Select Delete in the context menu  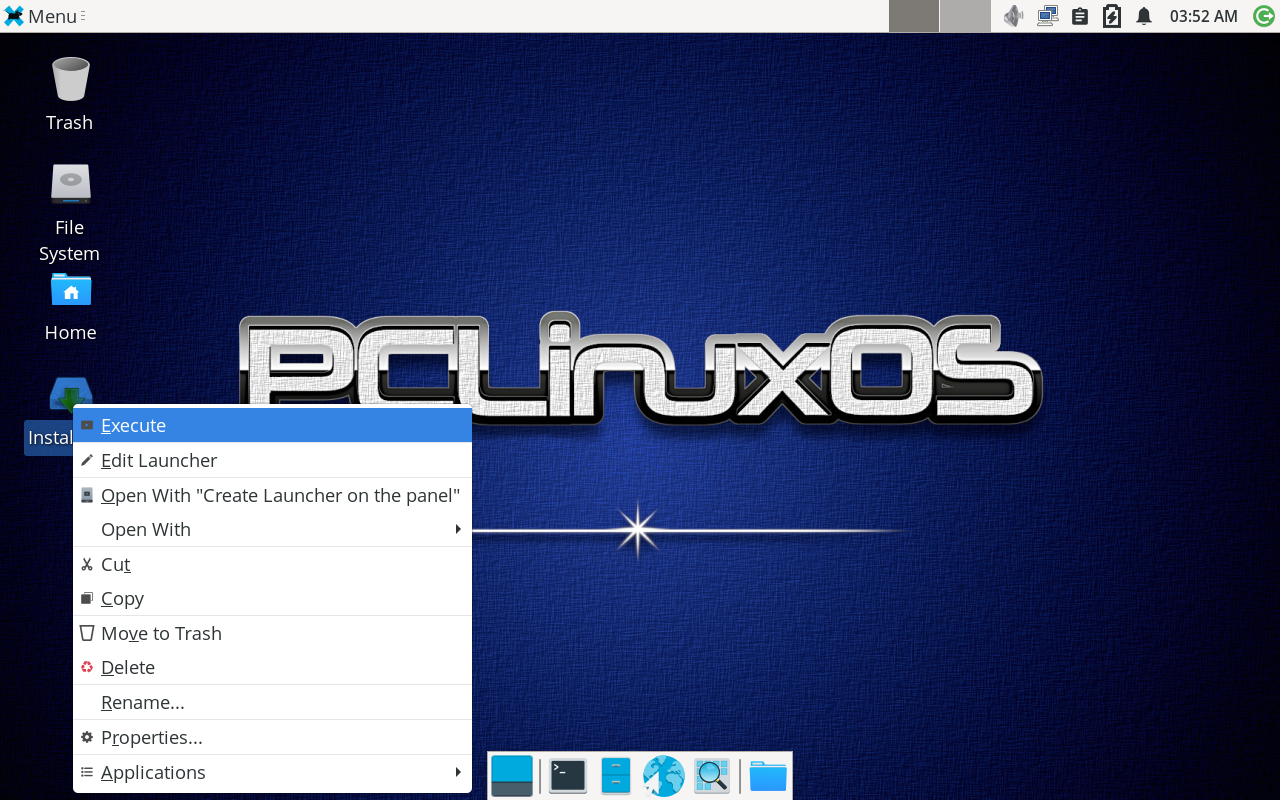(272, 667)
